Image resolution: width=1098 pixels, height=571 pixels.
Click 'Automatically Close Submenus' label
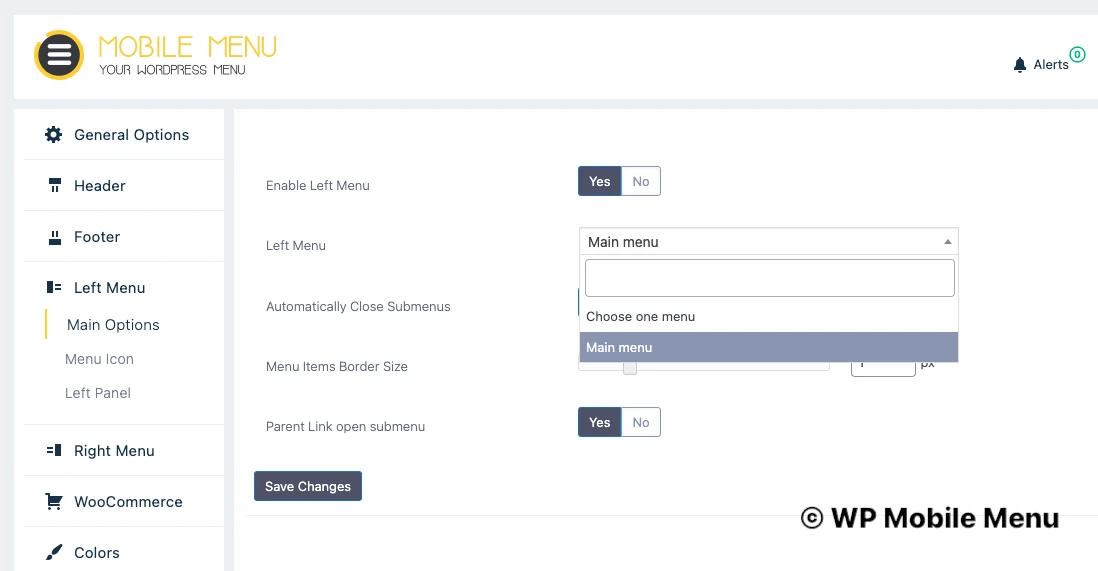tap(358, 307)
